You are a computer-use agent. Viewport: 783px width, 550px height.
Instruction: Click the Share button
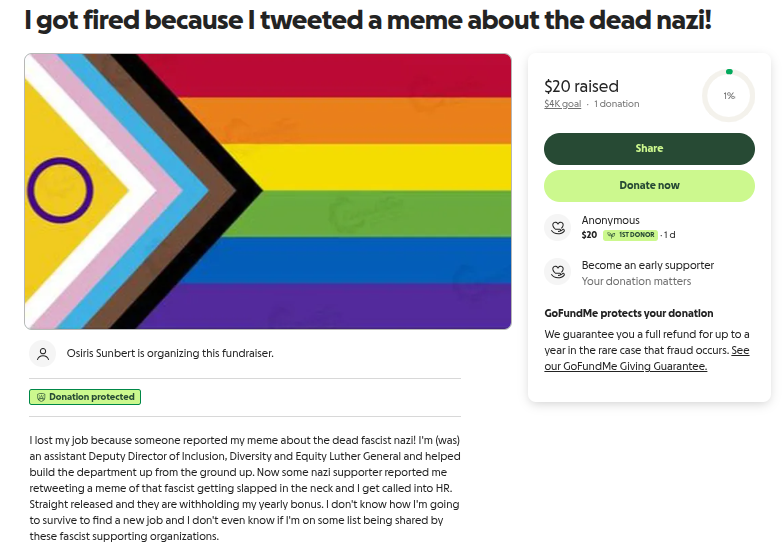tap(649, 149)
